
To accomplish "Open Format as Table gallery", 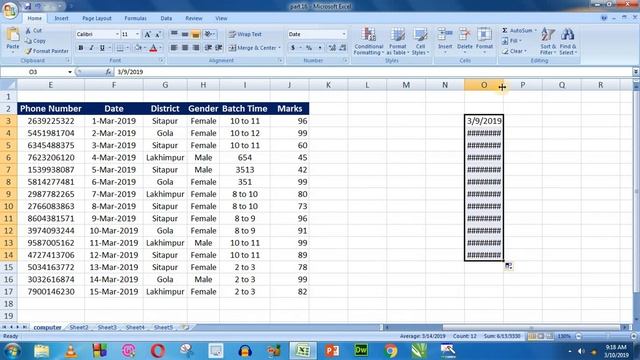I will click(x=397, y=41).
